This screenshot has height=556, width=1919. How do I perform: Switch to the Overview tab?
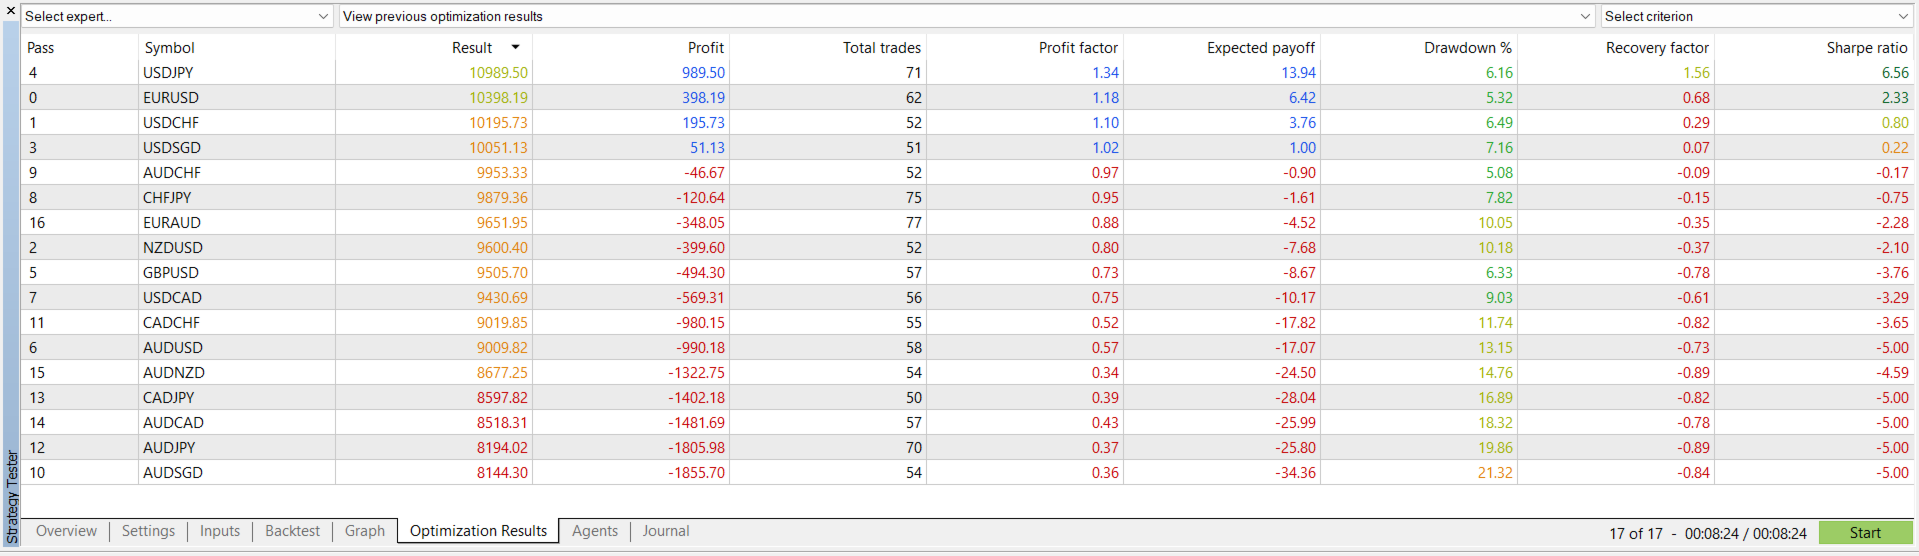click(x=66, y=531)
